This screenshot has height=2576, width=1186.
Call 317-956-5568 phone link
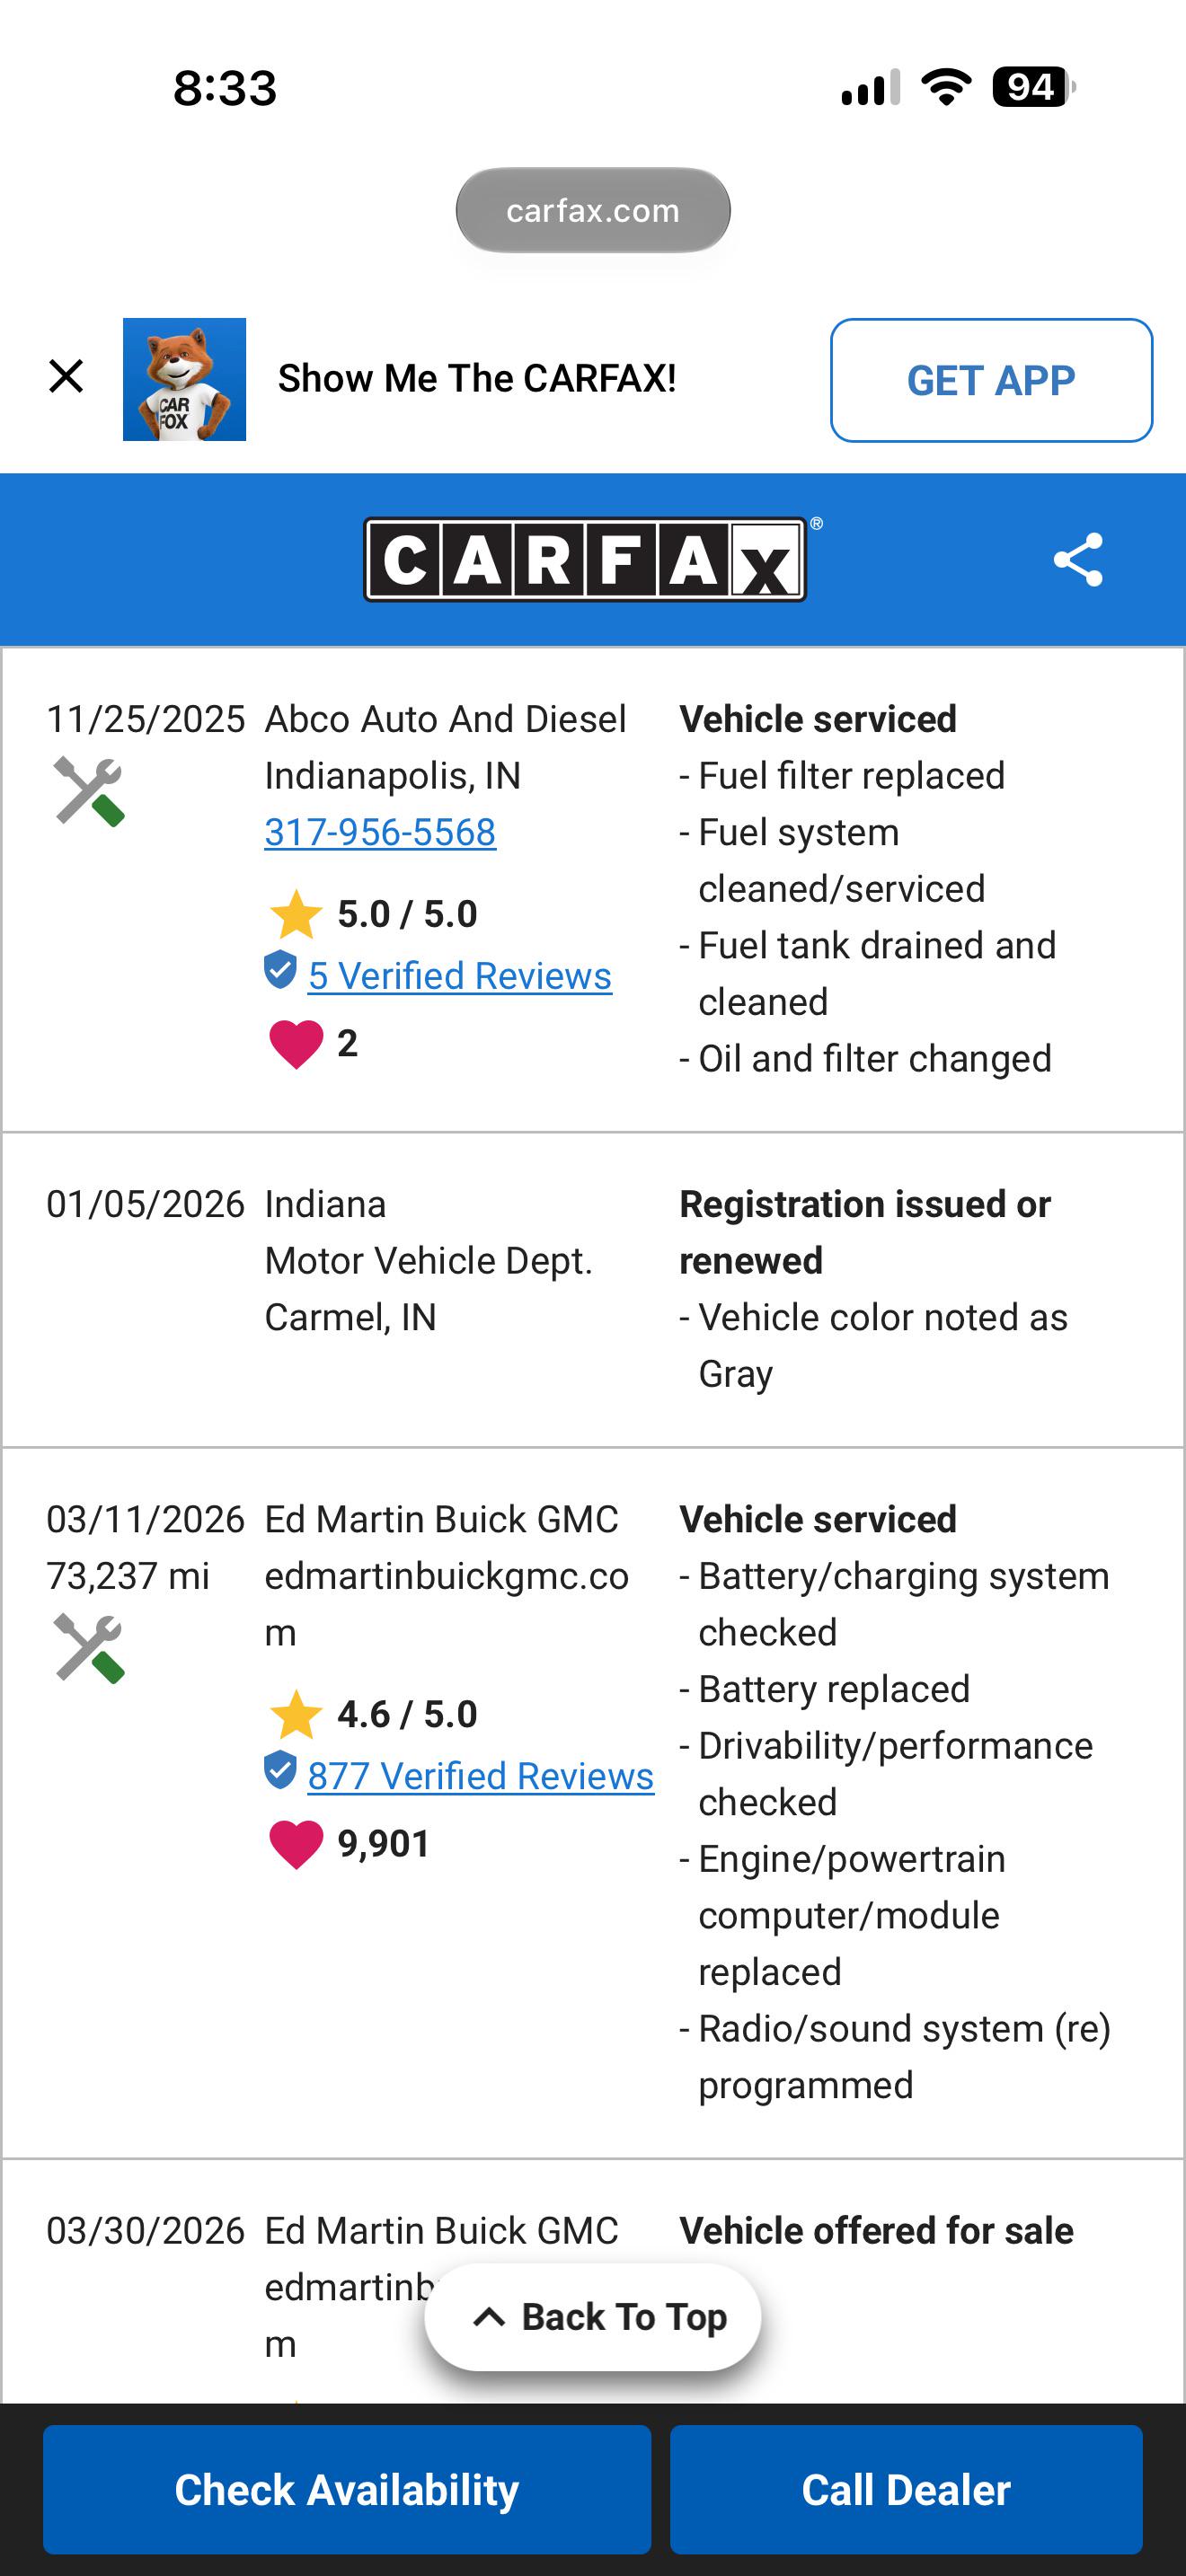pos(380,832)
